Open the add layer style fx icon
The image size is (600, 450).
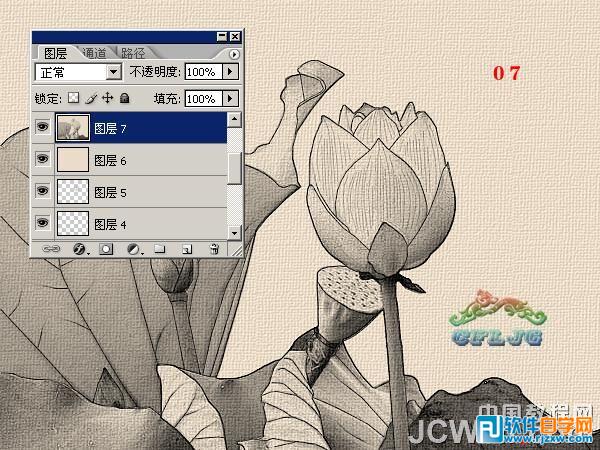pyautogui.click(x=80, y=249)
